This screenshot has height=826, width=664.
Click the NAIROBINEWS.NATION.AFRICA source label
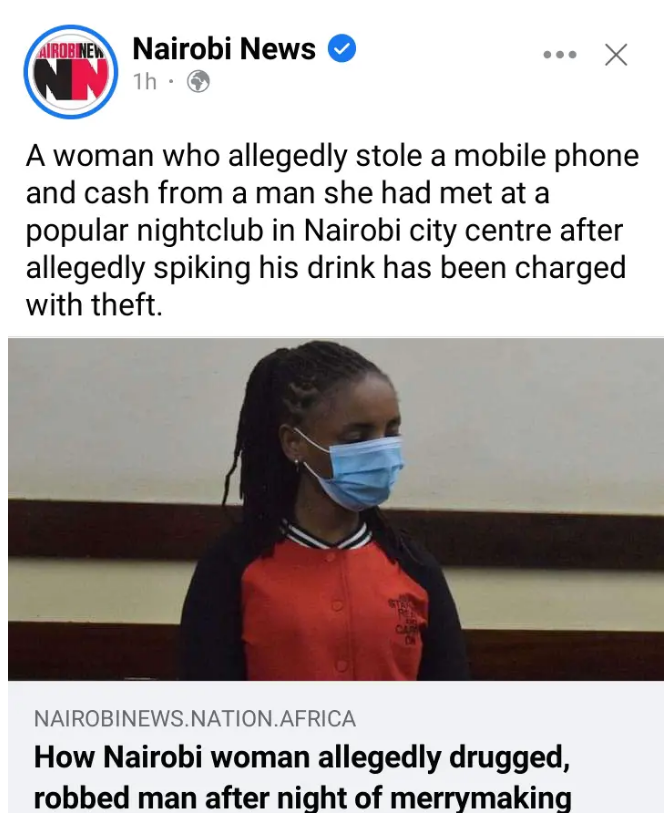194,719
